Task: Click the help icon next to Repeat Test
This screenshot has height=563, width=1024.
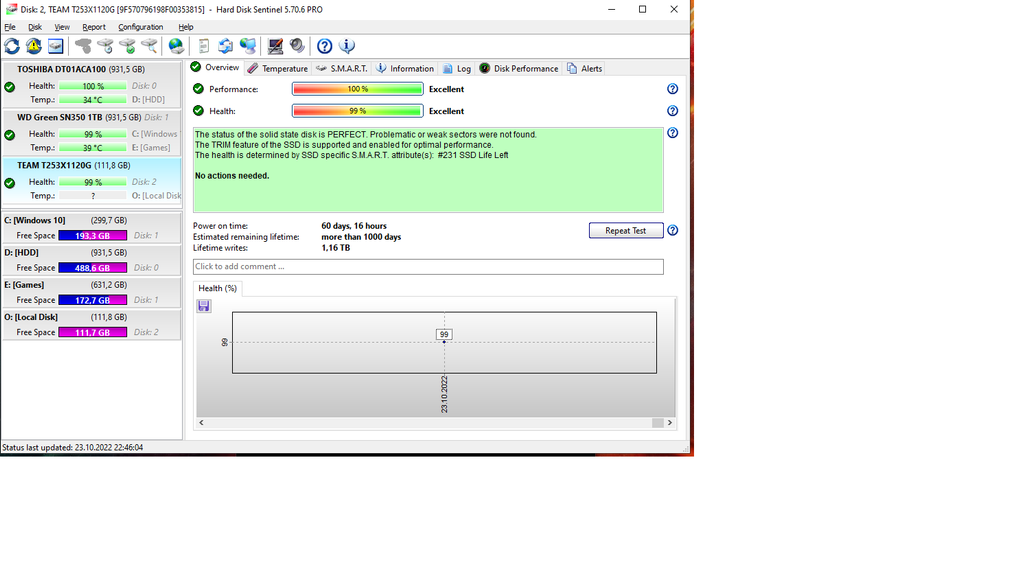Action: (x=673, y=231)
